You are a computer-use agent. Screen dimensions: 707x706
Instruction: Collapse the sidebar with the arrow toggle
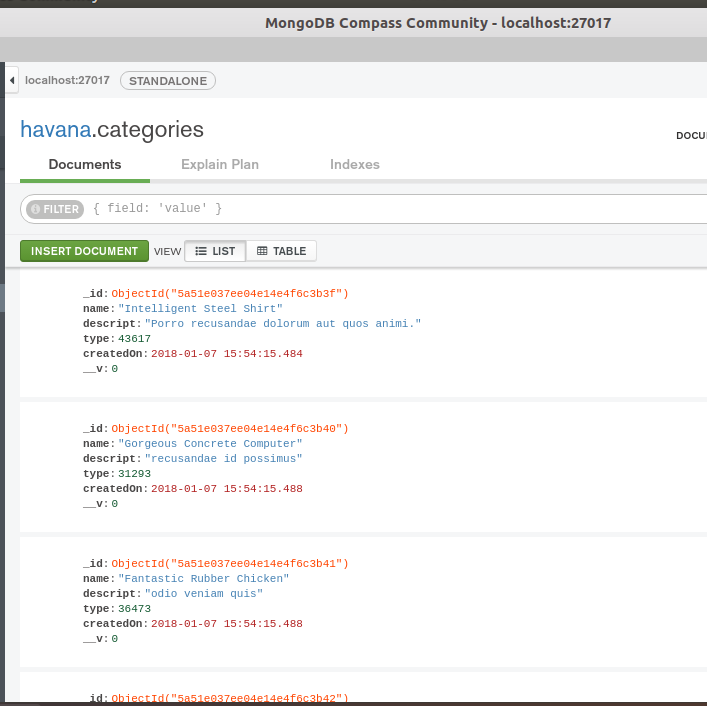11,80
